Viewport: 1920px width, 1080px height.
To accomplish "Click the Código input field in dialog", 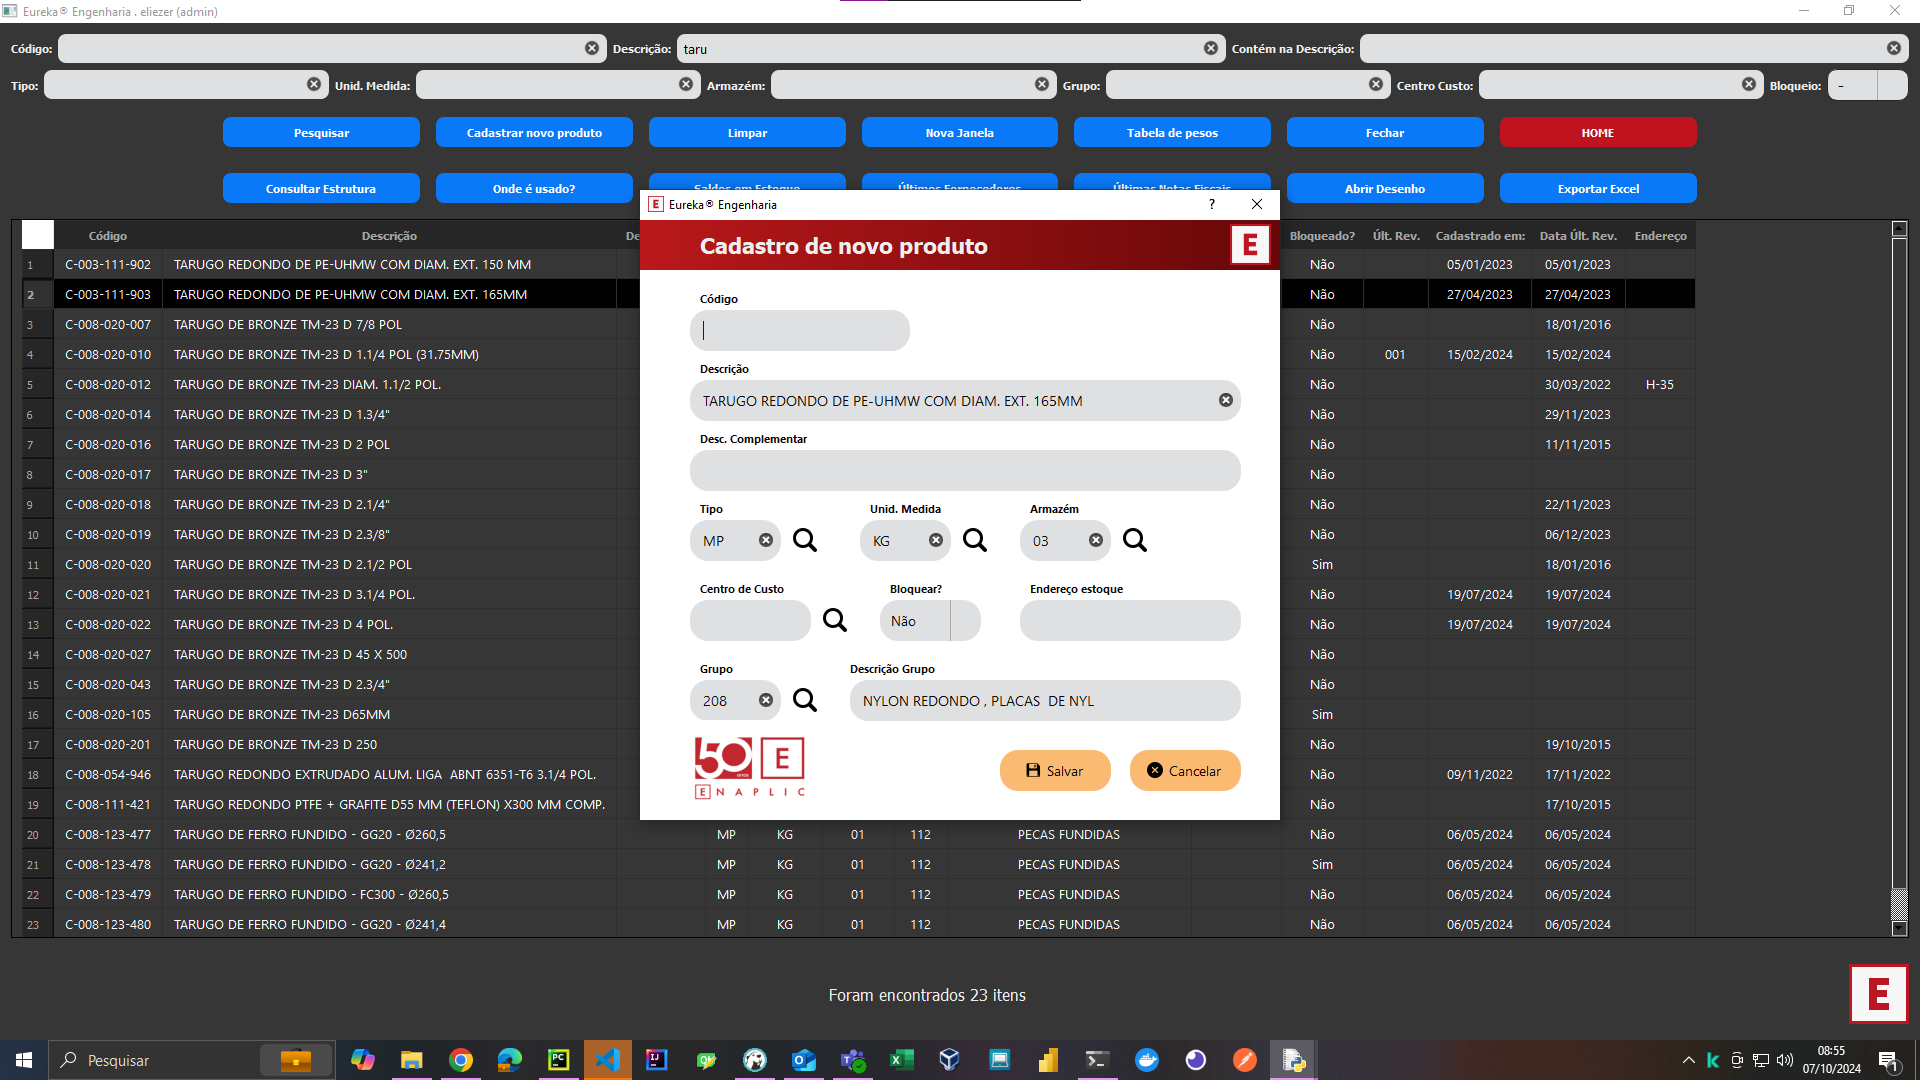I will pos(800,331).
